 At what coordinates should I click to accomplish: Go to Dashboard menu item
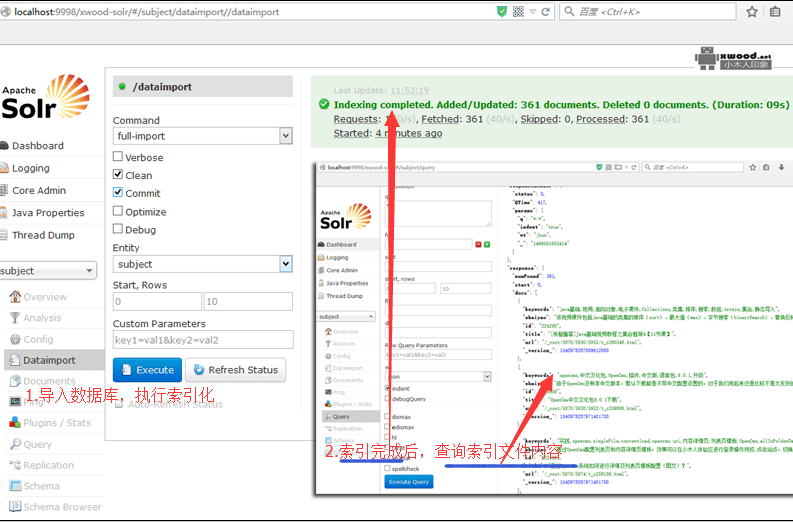[38, 146]
